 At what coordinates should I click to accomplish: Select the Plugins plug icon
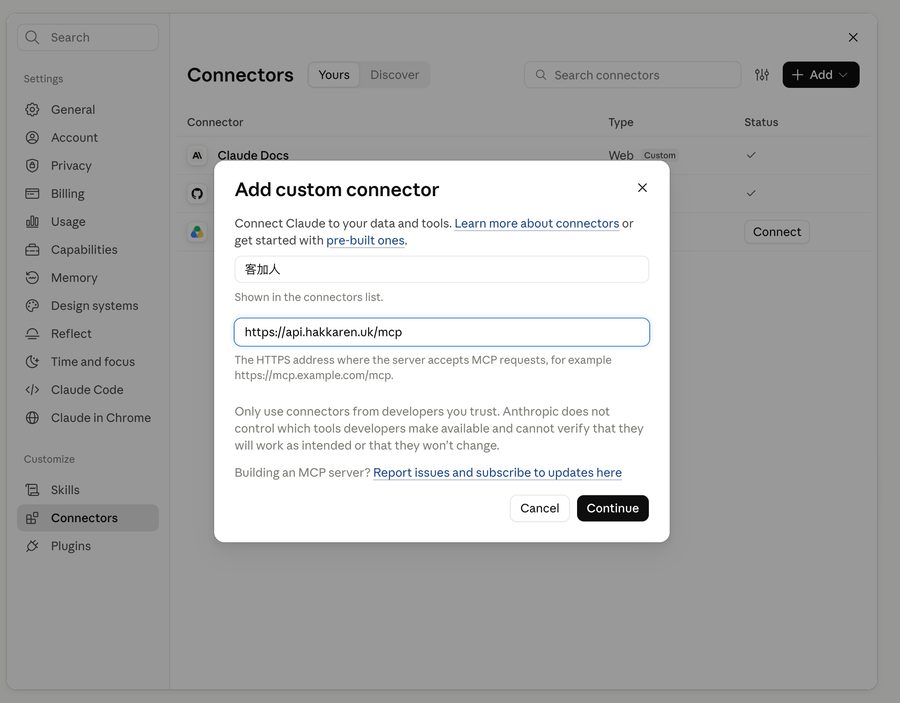pyautogui.click(x=33, y=546)
